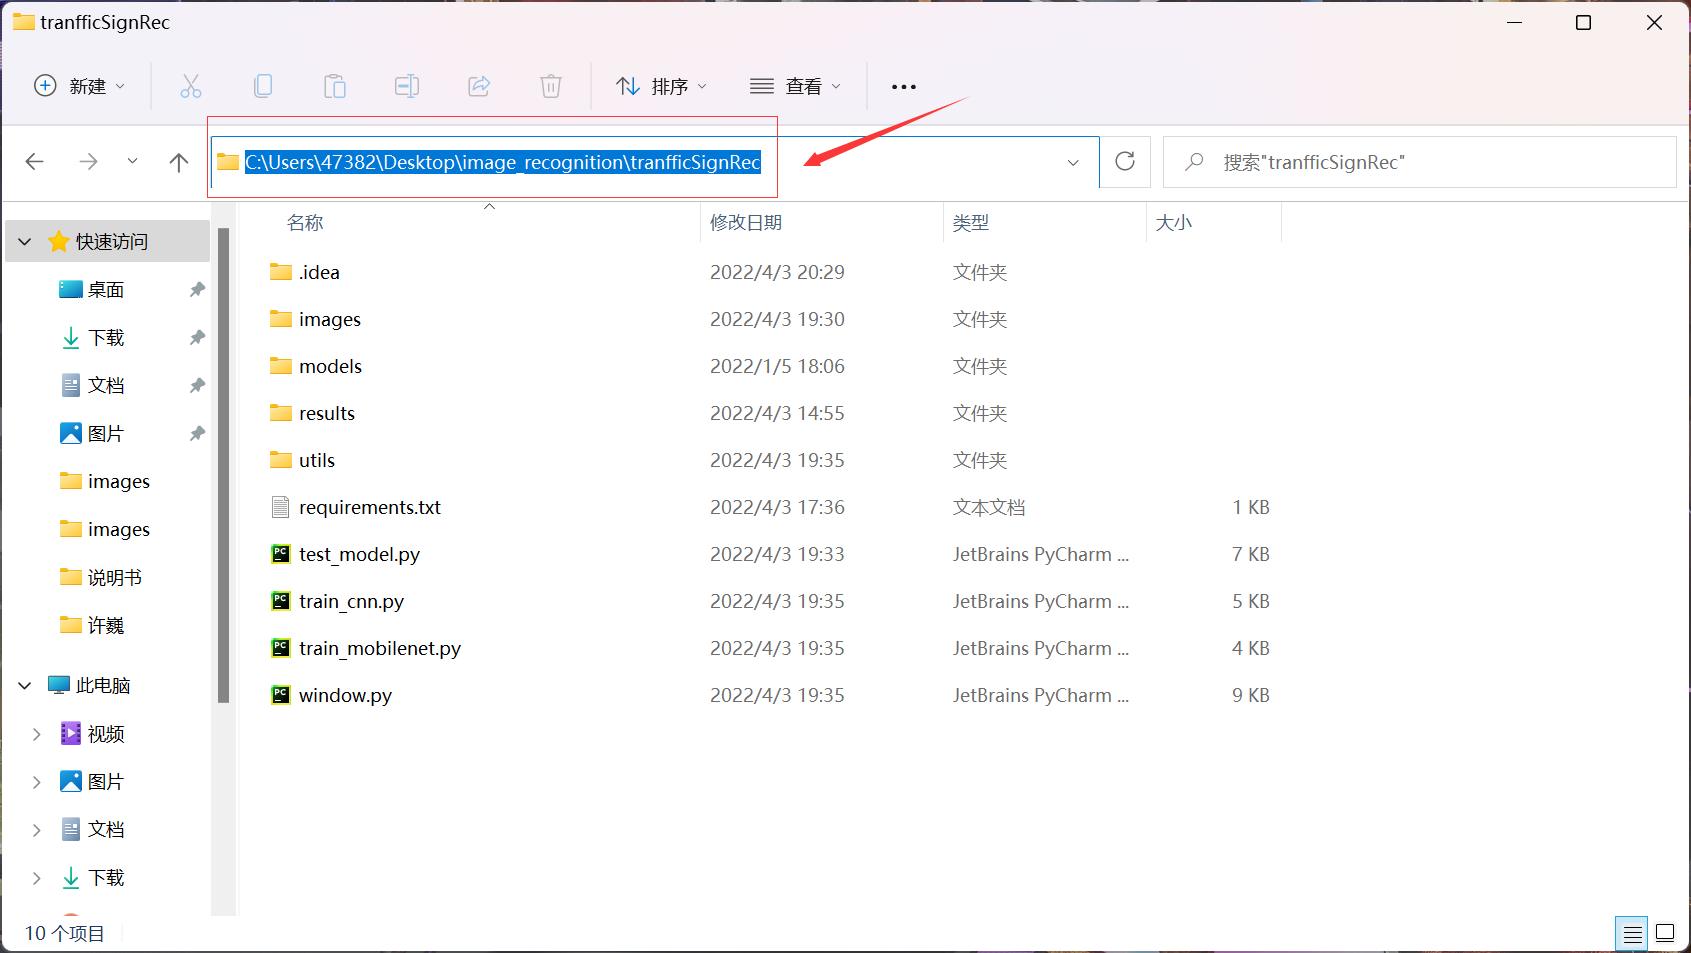Click the Paste clipboard icon

[x=335, y=86]
